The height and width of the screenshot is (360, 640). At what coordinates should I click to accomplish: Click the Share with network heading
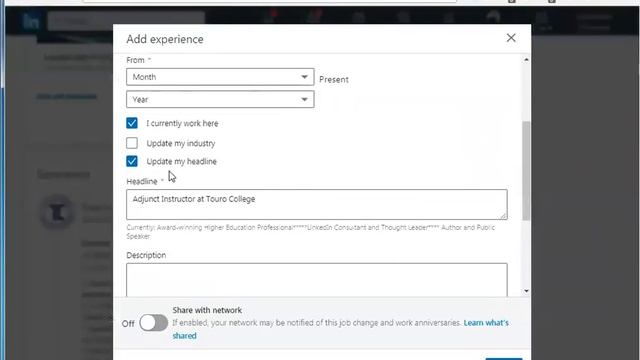tap(207, 310)
